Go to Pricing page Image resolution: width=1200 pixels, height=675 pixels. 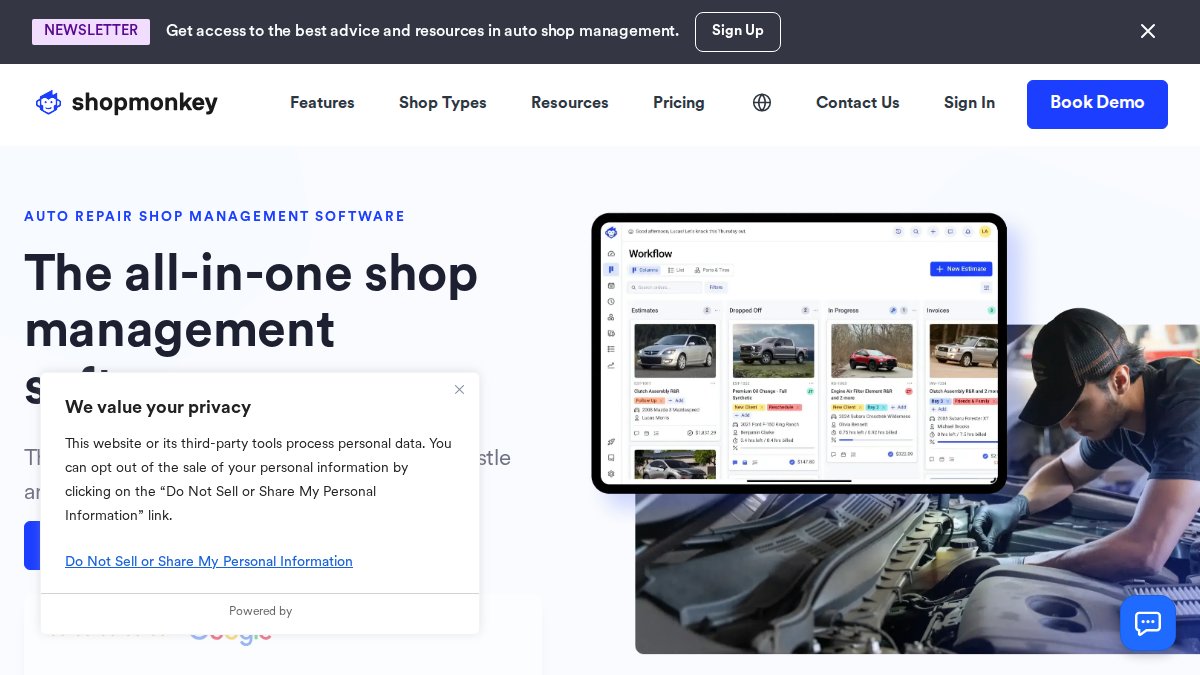(679, 103)
